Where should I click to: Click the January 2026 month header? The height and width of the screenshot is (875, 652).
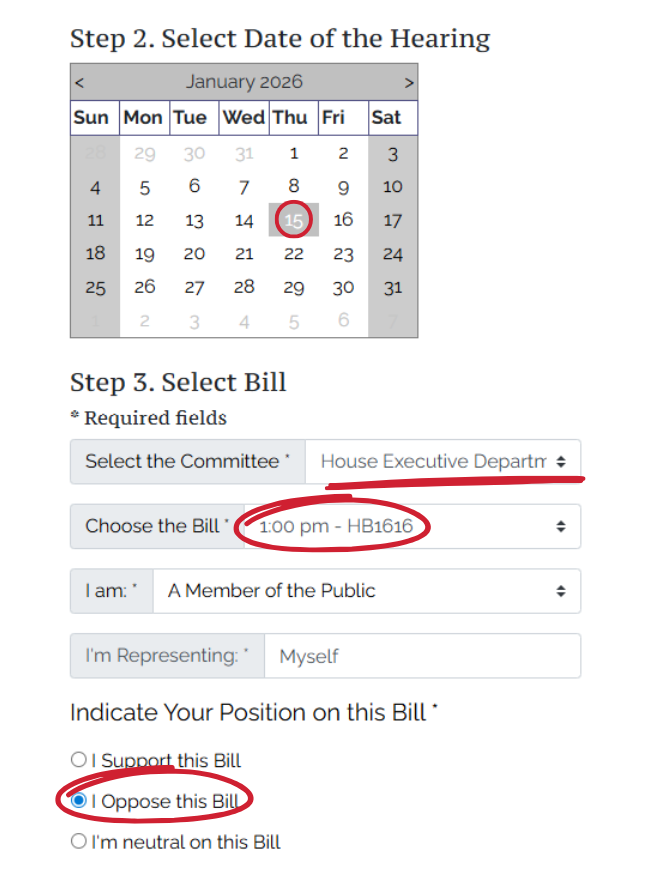244,82
